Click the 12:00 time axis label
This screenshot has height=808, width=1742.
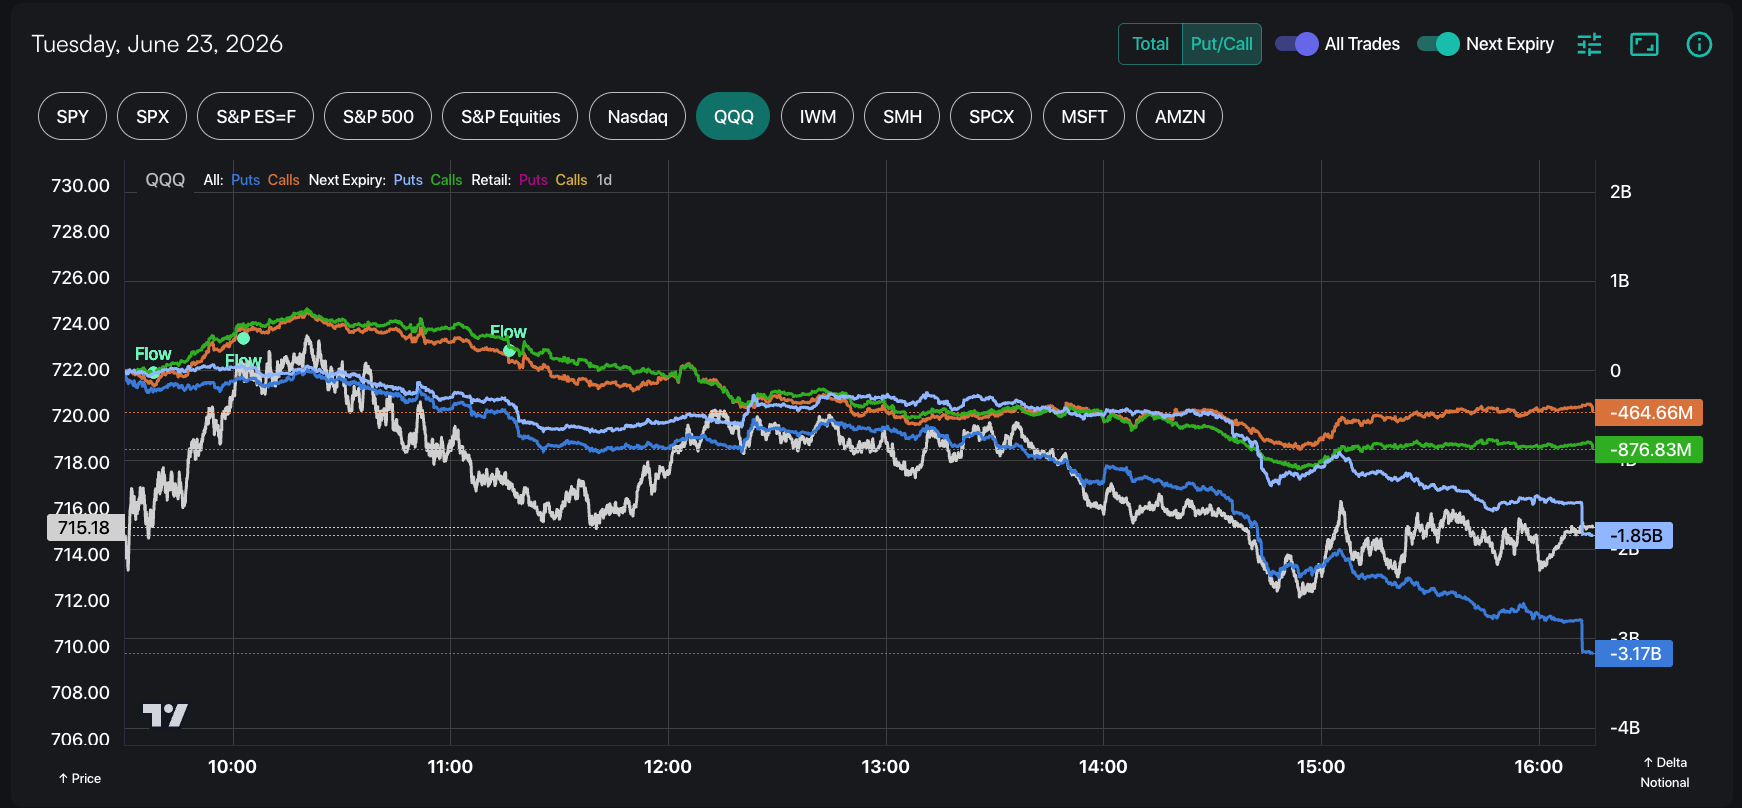(x=668, y=767)
